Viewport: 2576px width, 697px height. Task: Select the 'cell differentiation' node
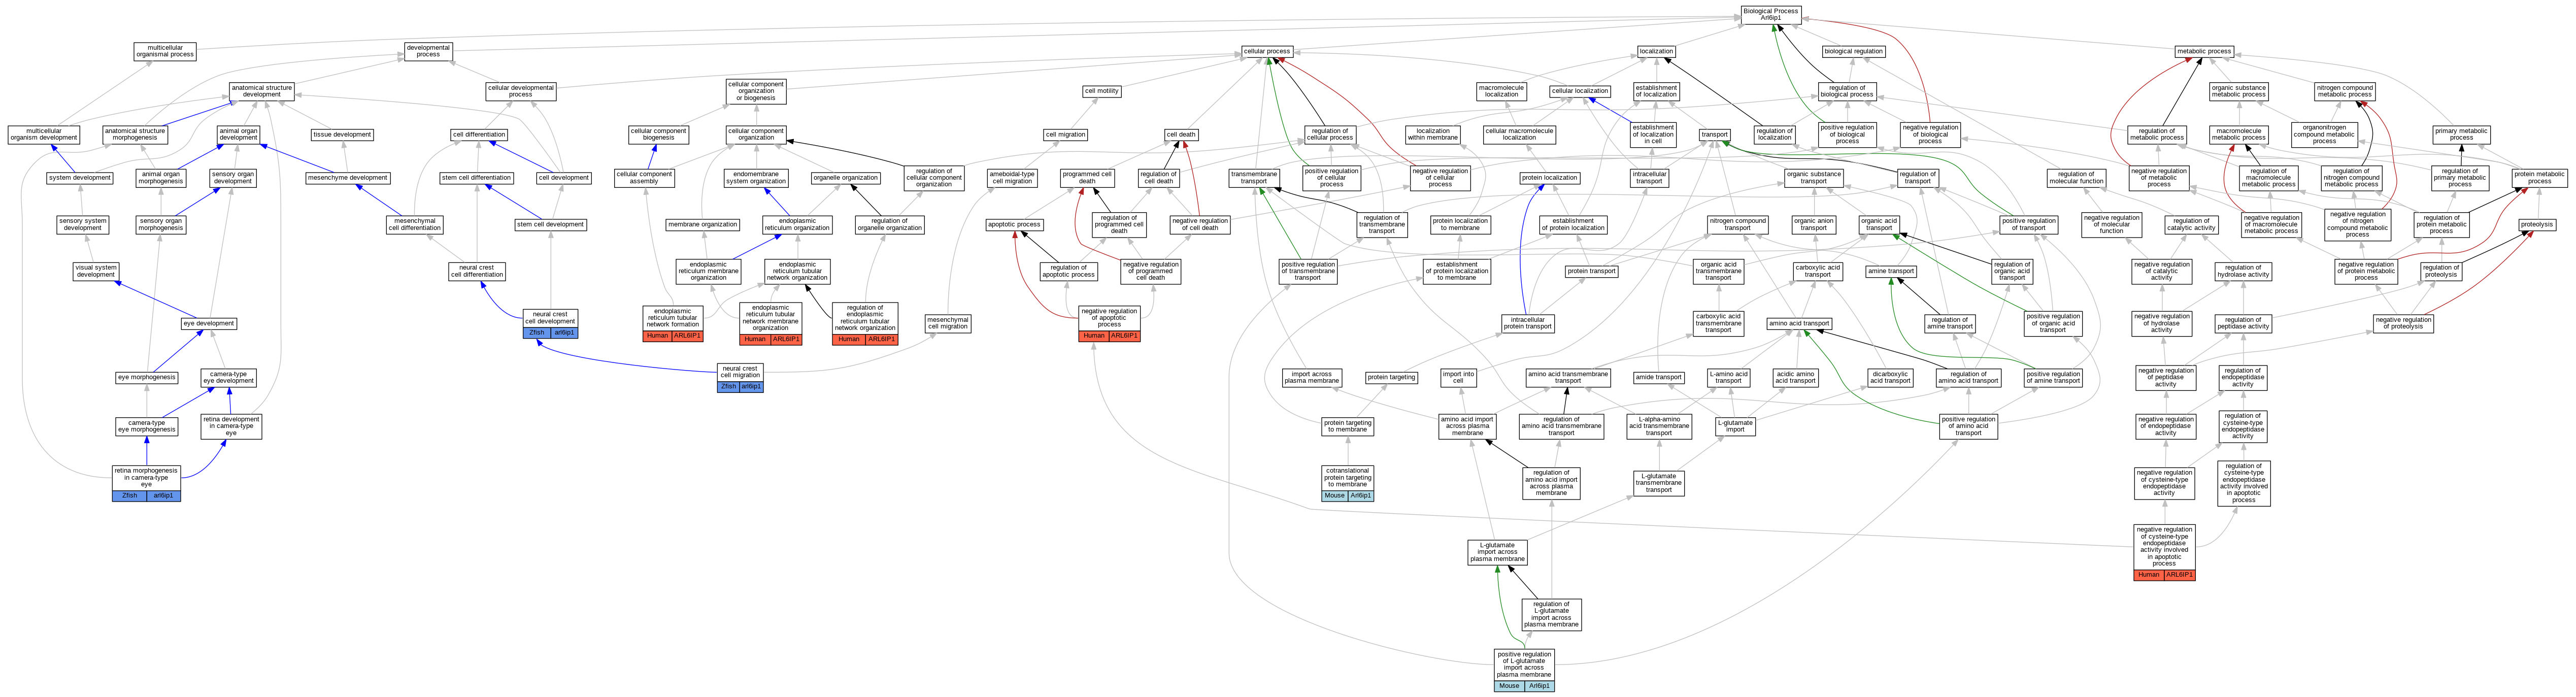tap(479, 134)
